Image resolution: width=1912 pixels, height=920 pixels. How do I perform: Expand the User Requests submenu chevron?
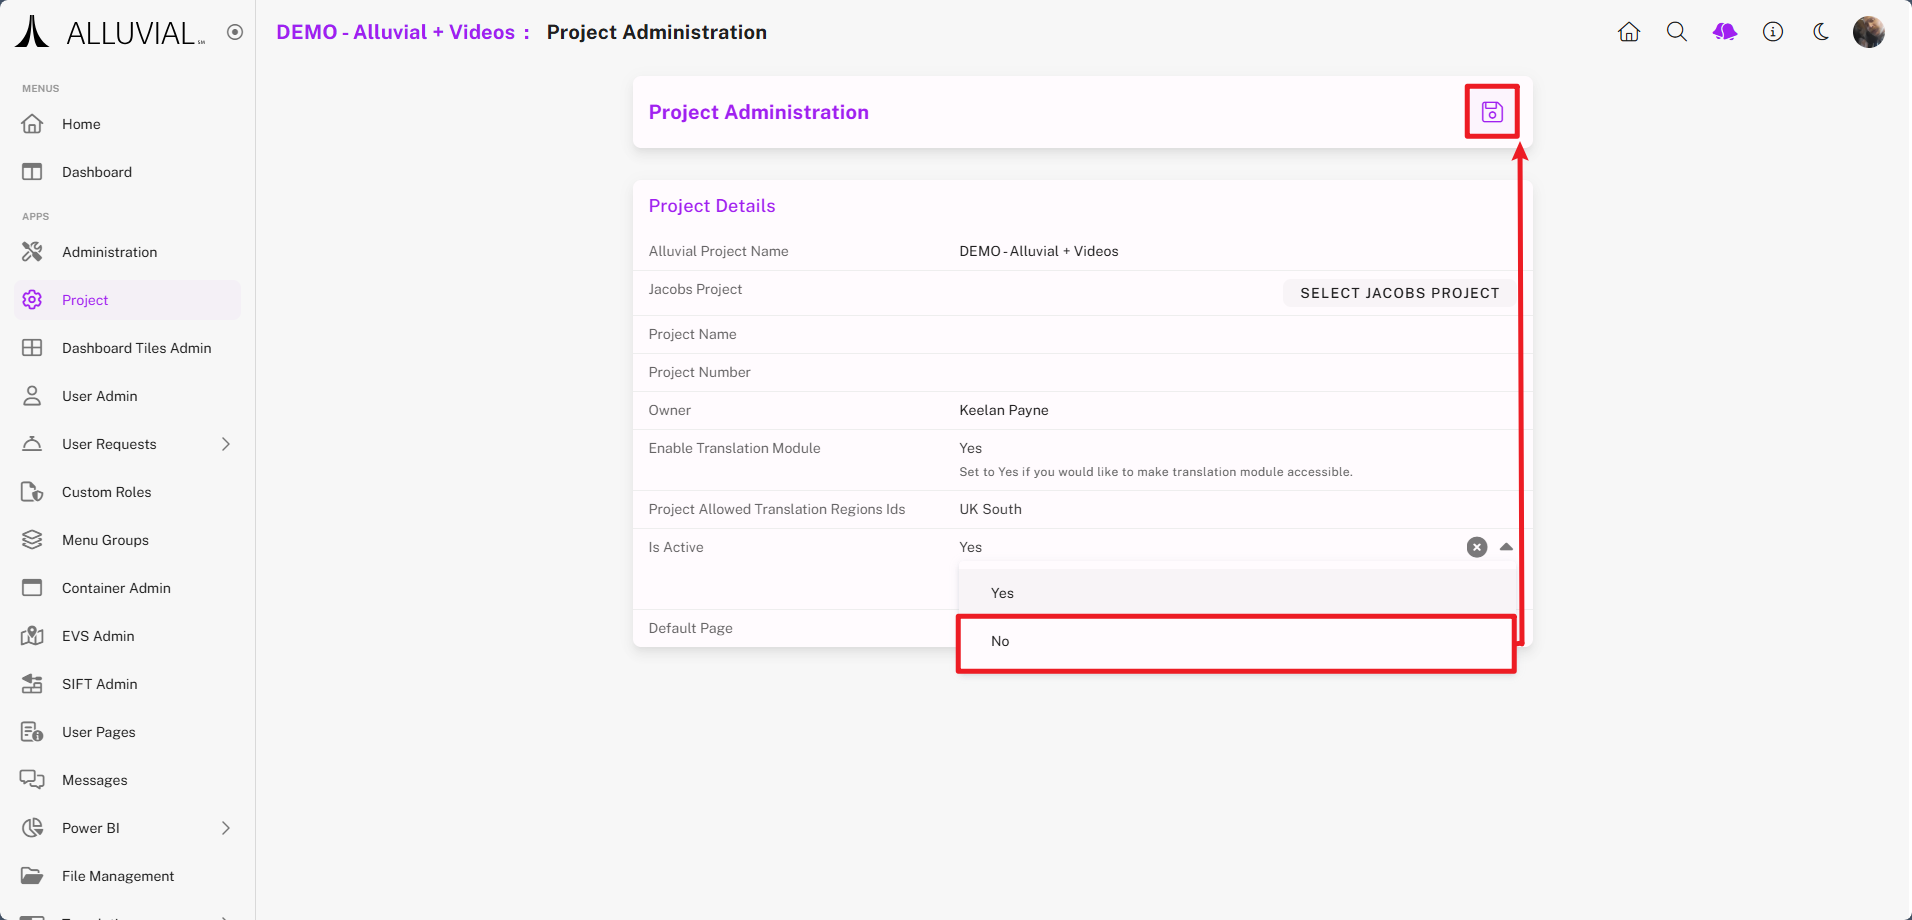click(x=226, y=444)
